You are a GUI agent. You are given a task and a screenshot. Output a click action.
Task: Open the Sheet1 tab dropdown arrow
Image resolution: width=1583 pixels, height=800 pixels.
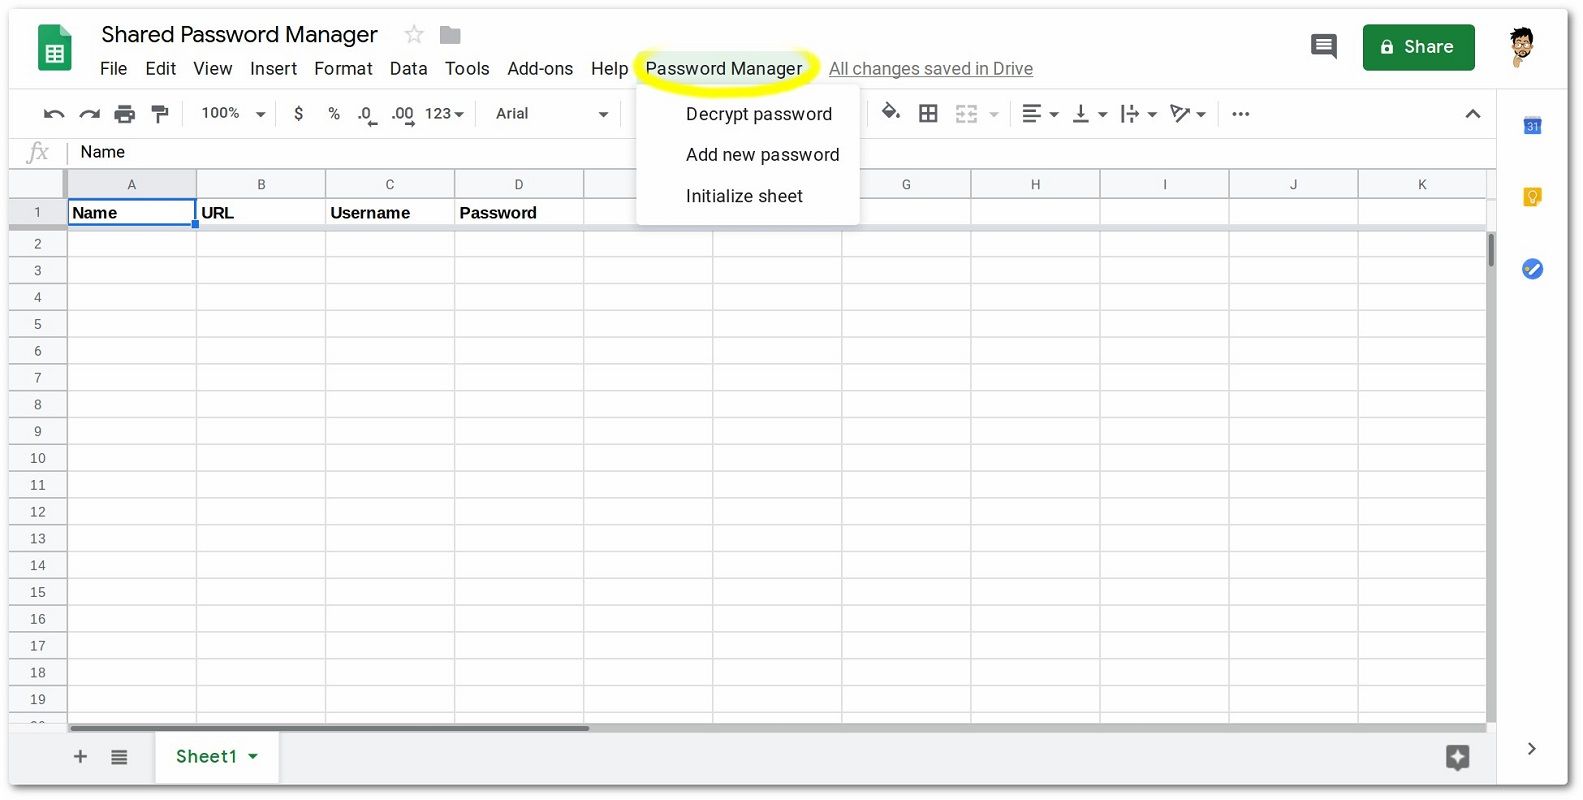(253, 757)
